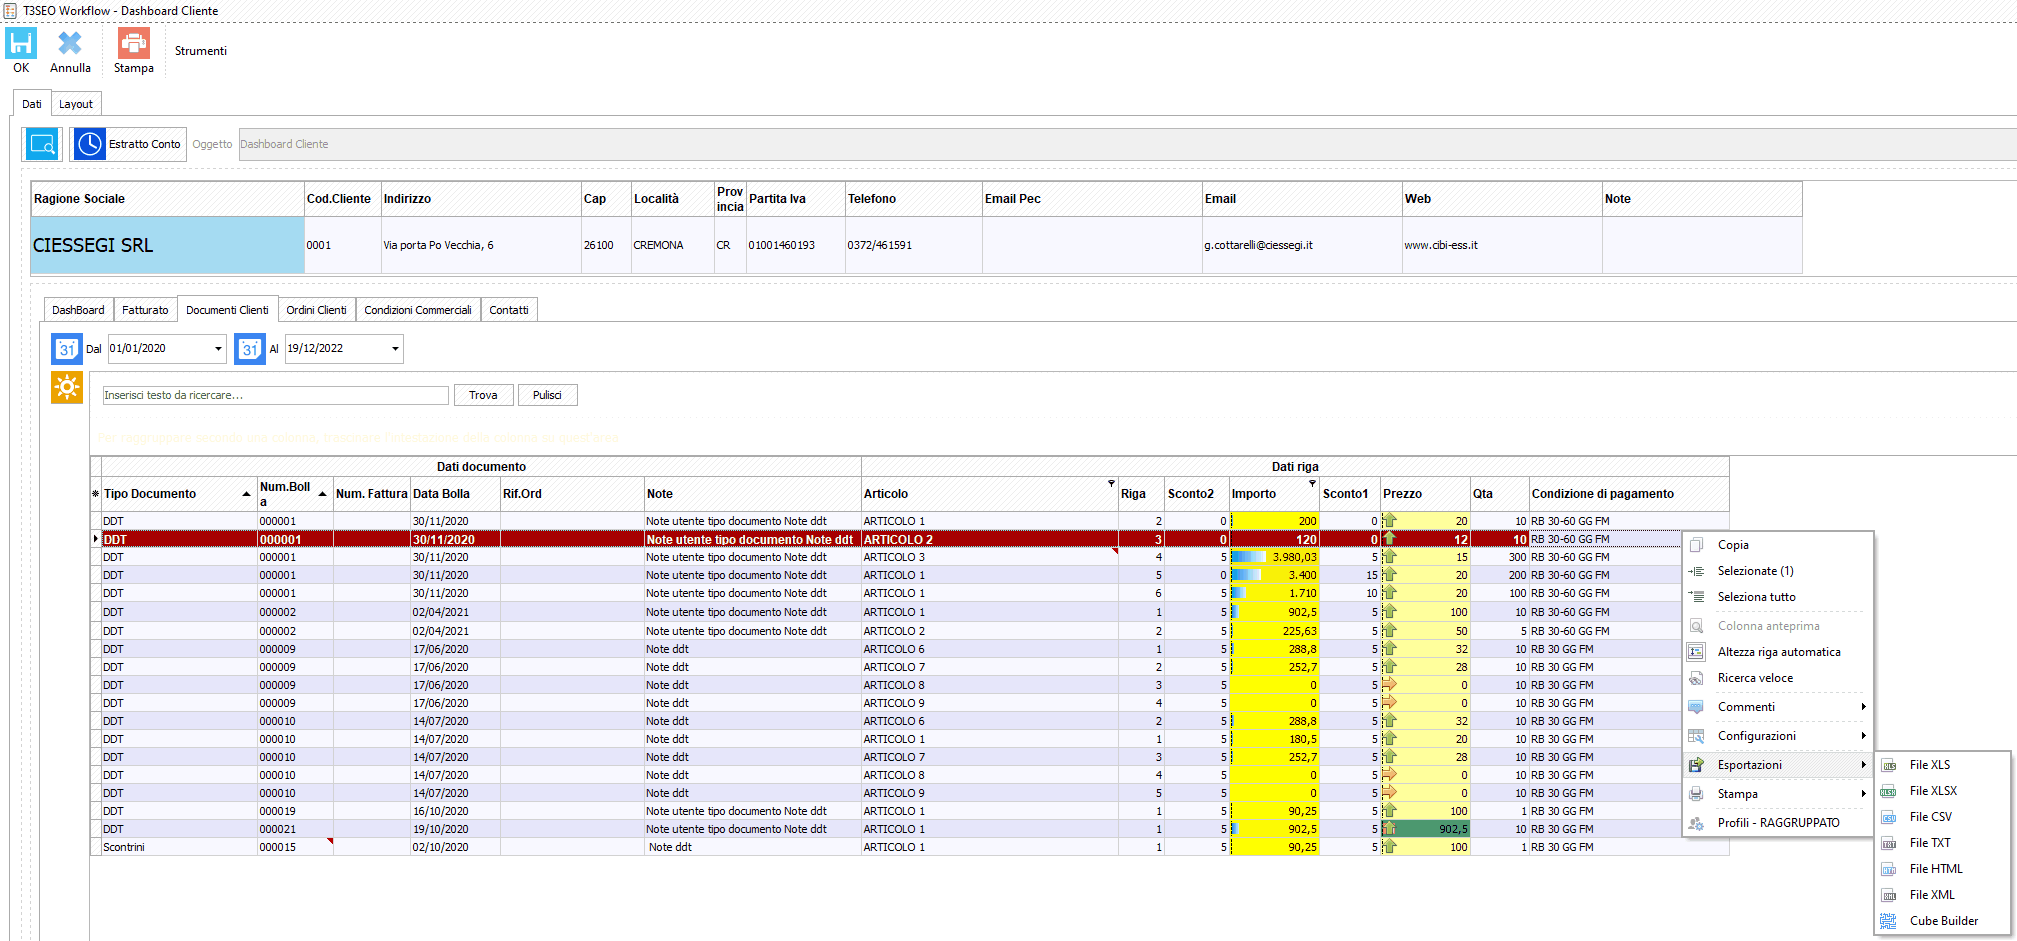Click the Configurazioni icon
The height and width of the screenshot is (941, 2017).
(1696, 736)
